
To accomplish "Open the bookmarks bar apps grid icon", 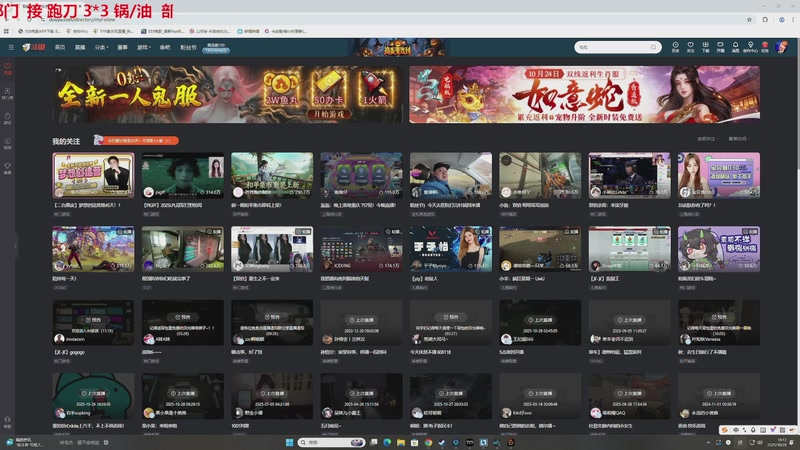I will 6,31.
